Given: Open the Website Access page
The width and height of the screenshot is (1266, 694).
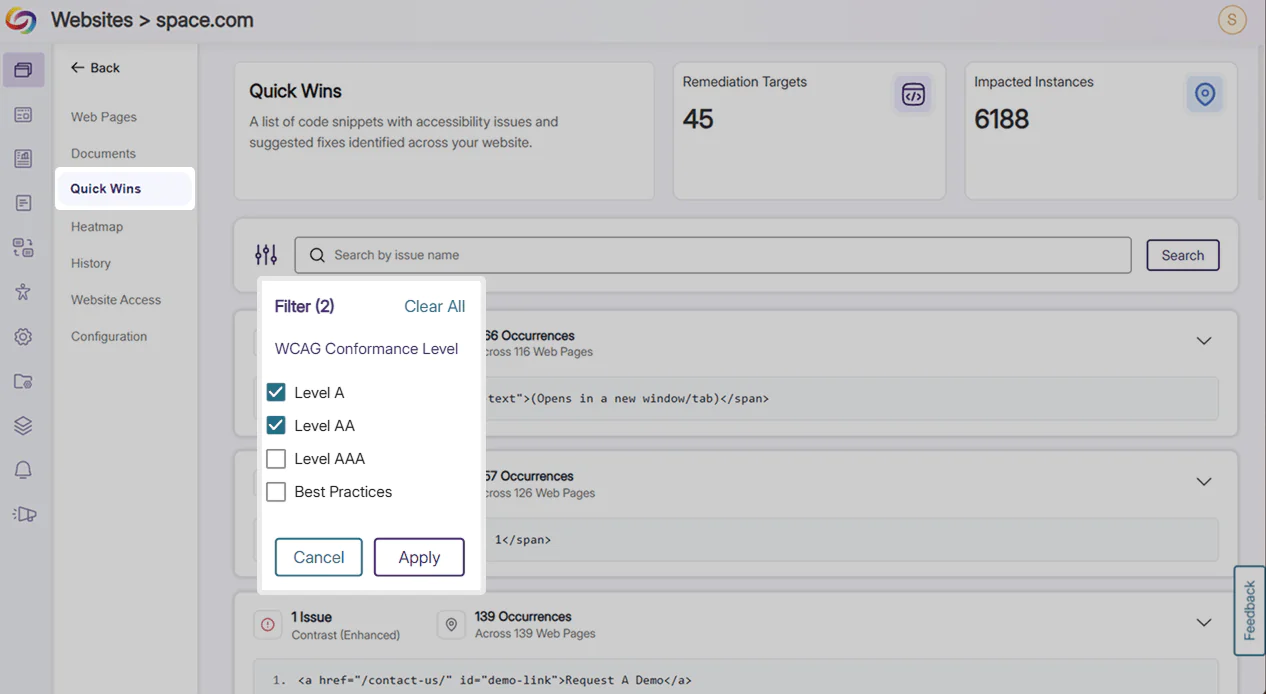Looking at the screenshot, I should click(x=116, y=299).
